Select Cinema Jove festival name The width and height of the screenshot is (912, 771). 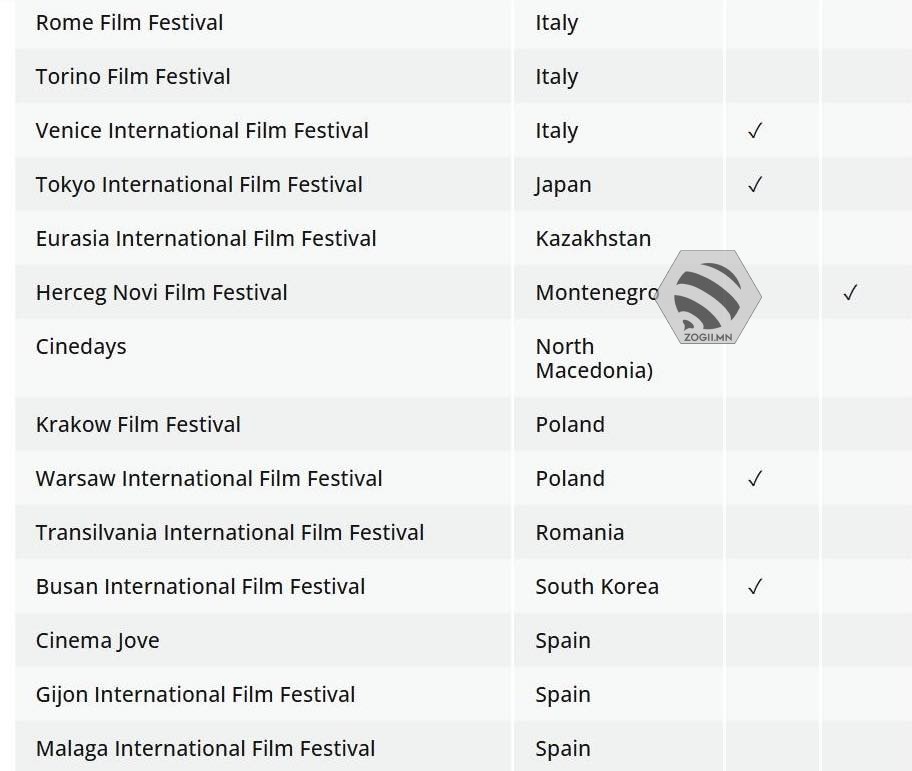pos(97,641)
